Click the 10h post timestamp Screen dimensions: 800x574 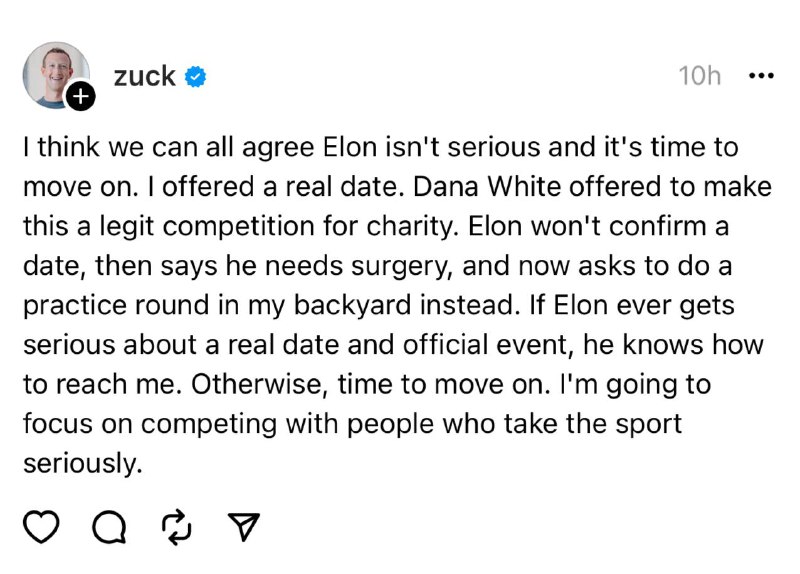(699, 76)
